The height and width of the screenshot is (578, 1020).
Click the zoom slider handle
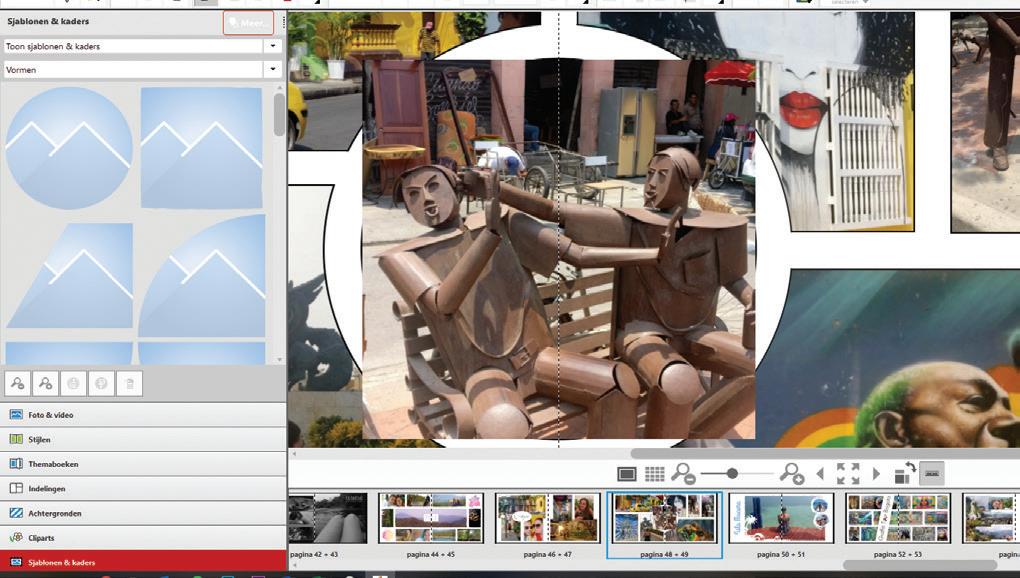tap(732, 473)
